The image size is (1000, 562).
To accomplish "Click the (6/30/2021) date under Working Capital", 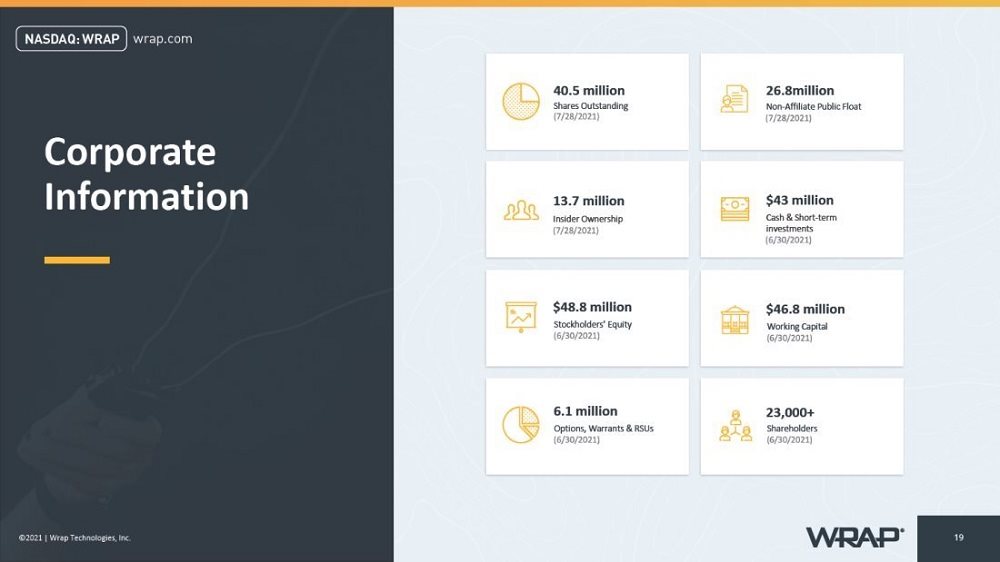I will [789, 338].
